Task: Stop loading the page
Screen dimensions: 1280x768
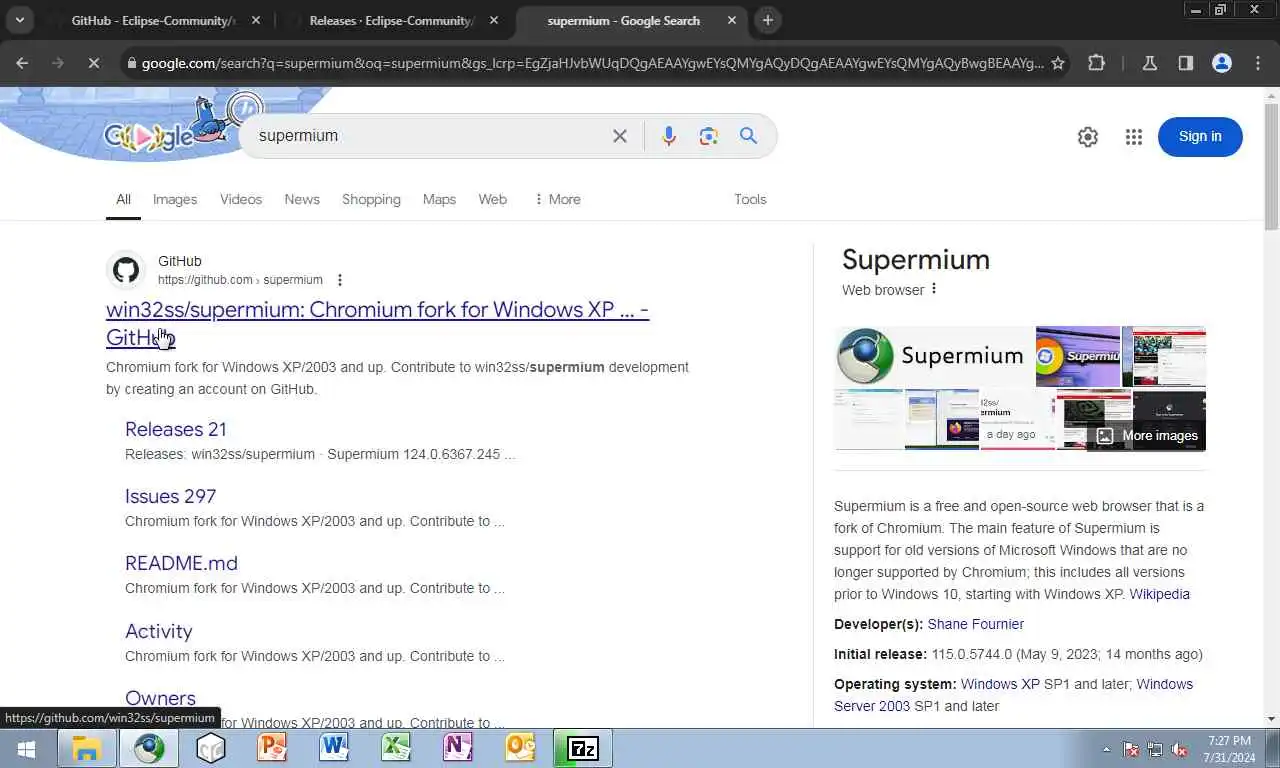Action: click(93, 63)
